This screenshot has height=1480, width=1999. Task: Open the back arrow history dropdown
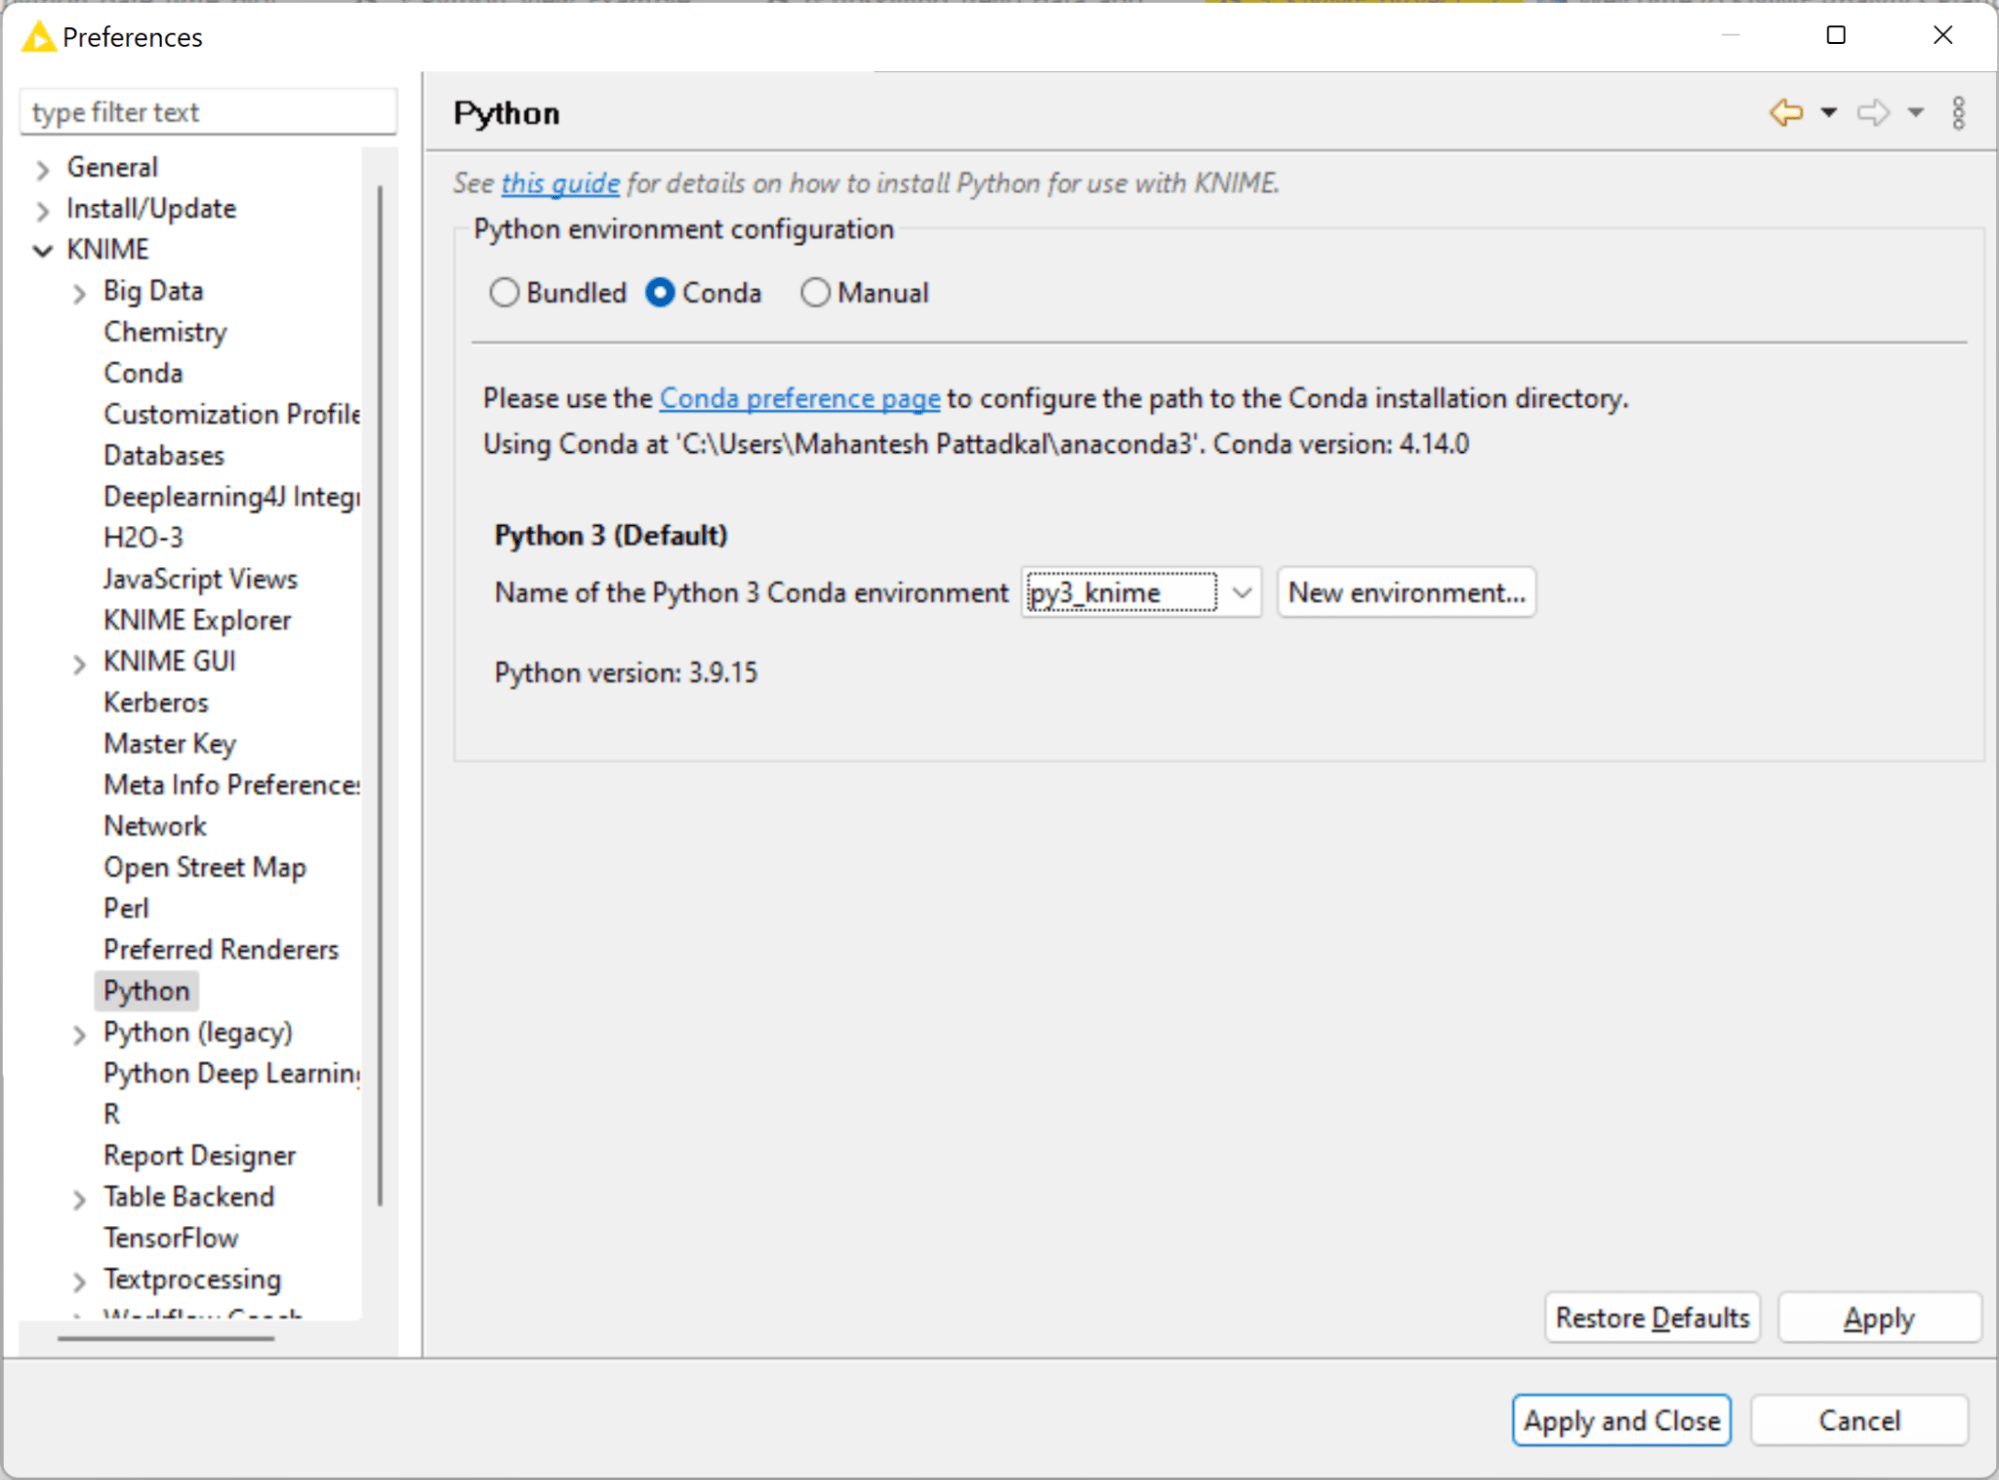(1829, 113)
